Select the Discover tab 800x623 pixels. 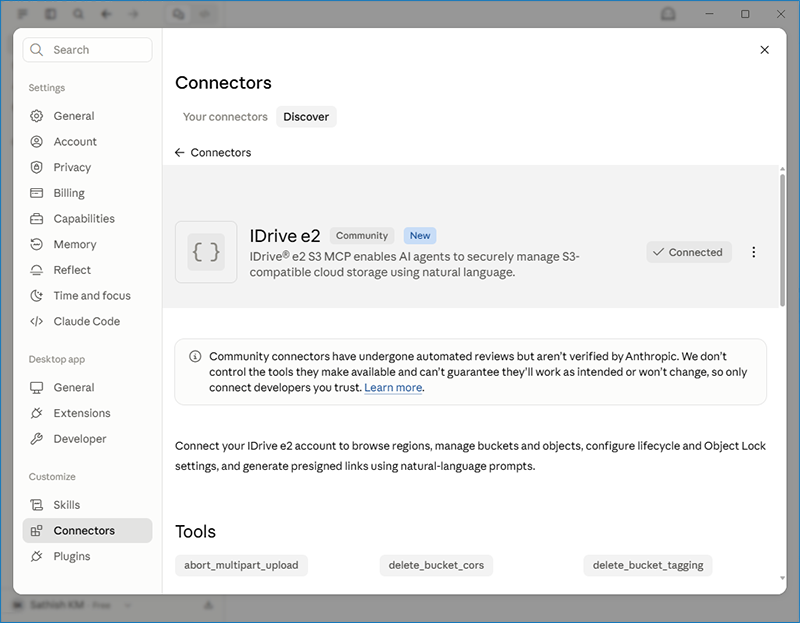pos(306,117)
